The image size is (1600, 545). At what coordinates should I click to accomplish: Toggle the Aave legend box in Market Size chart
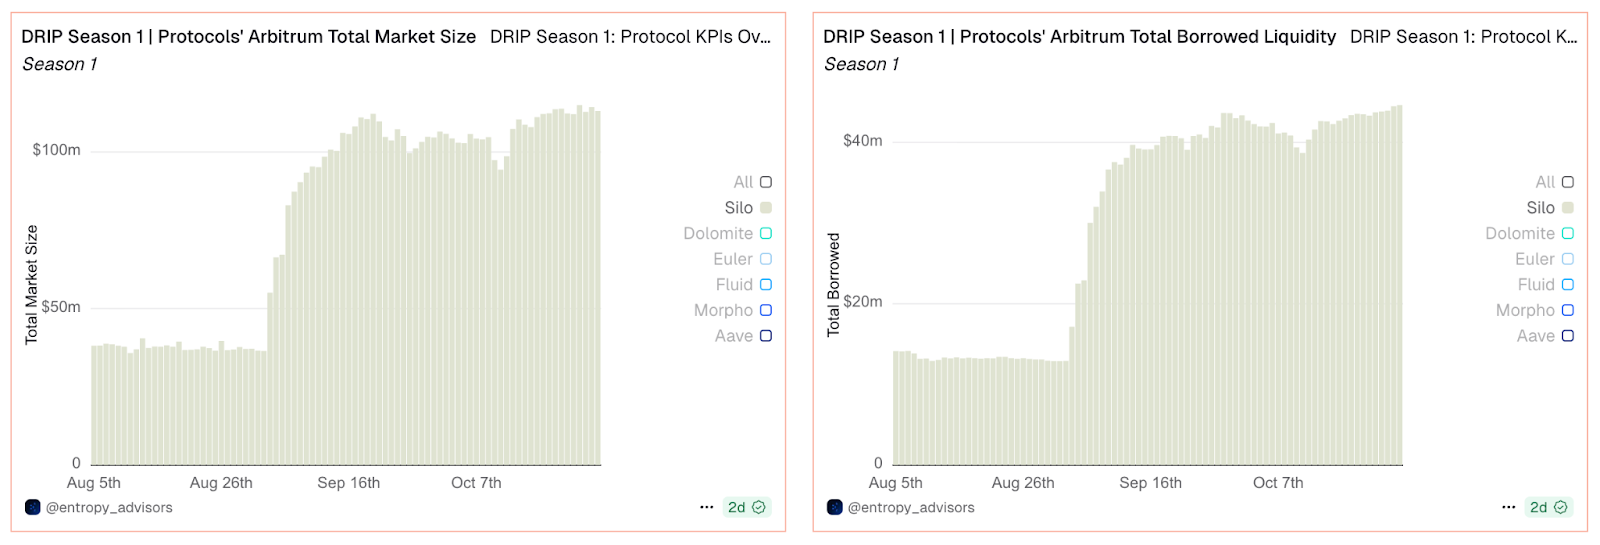[766, 336]
